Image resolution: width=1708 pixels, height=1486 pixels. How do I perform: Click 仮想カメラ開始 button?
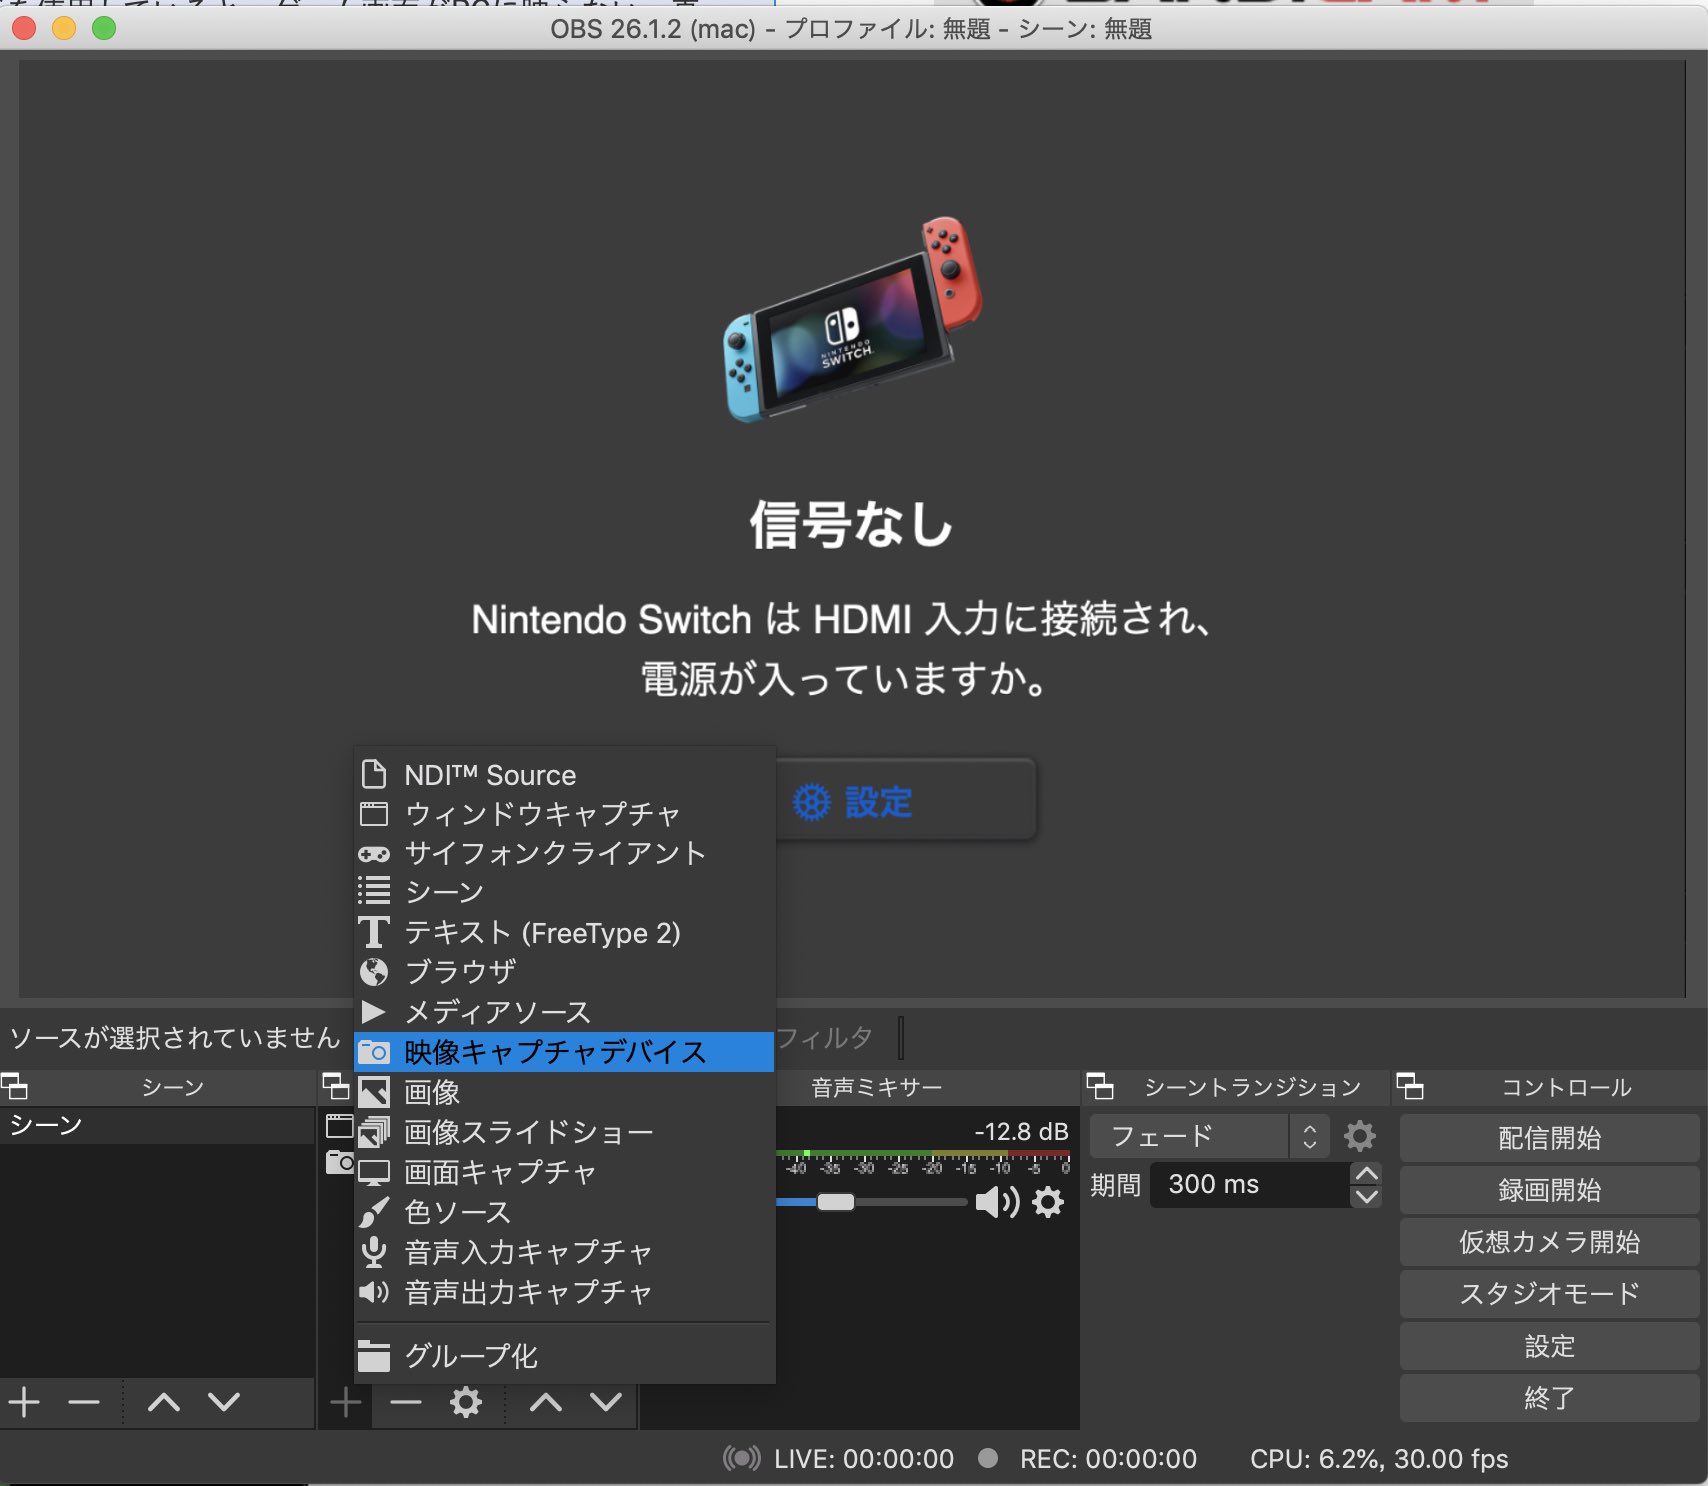[x=1549, y=1242]
